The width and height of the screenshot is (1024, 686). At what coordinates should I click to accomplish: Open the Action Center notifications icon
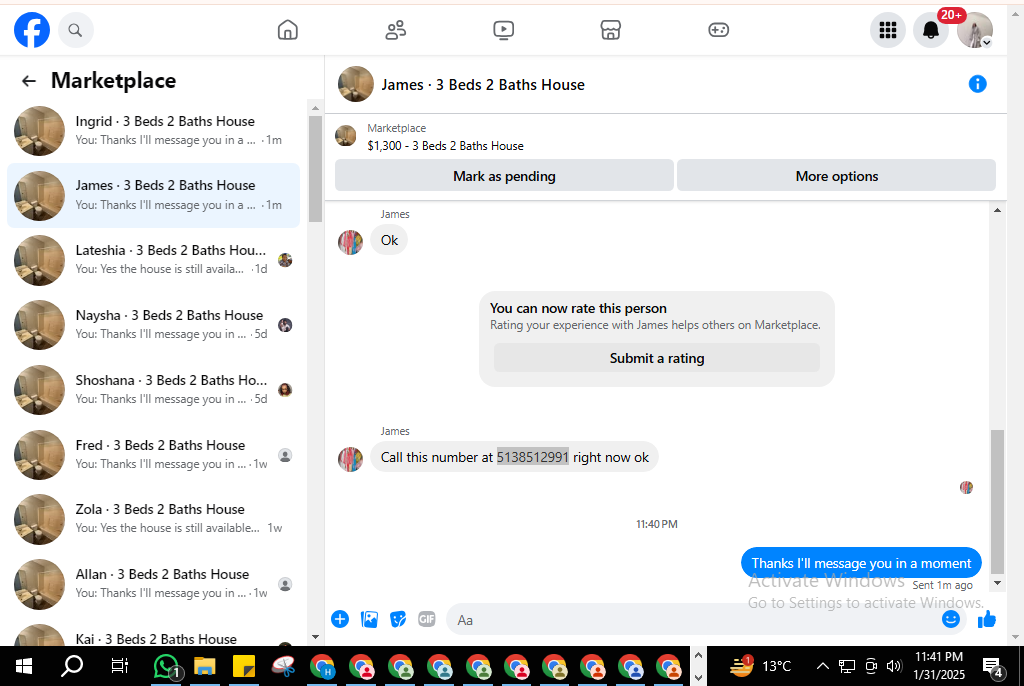coord(993,666)
